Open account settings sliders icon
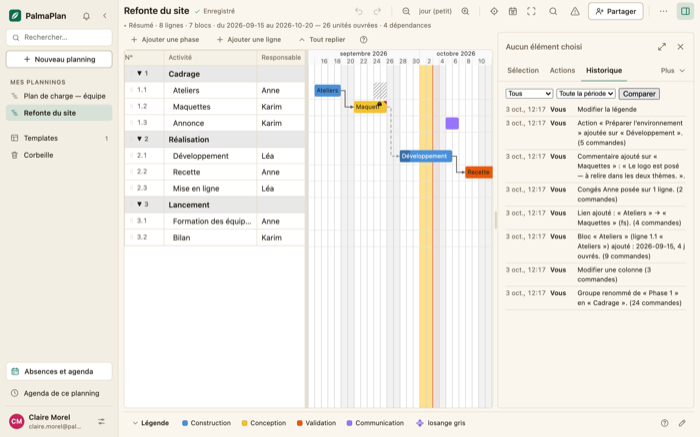This screenshot has width=700, height=437. [101, 421]
